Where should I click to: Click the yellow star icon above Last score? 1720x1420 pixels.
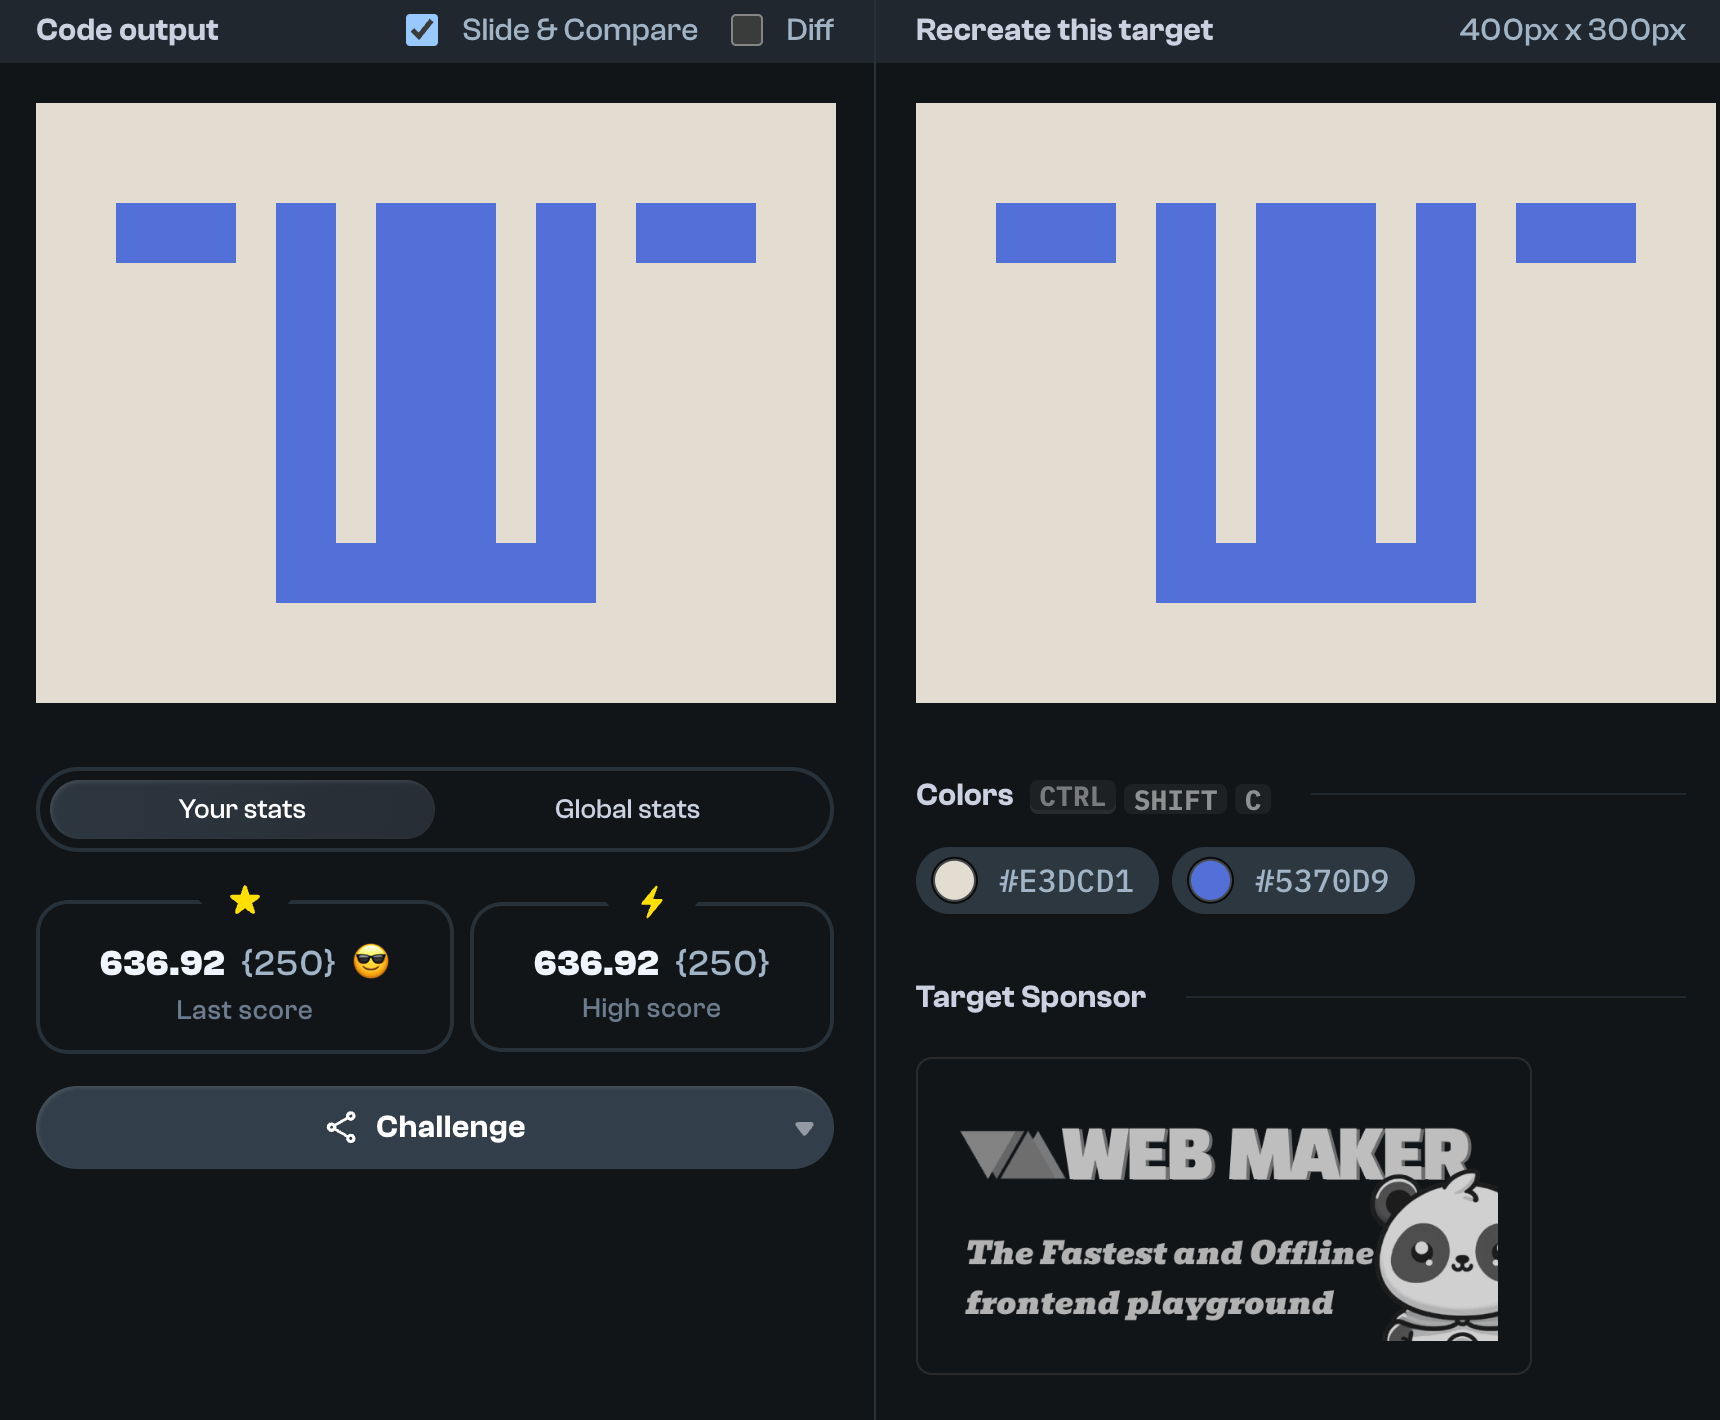[x=245, y=901]
